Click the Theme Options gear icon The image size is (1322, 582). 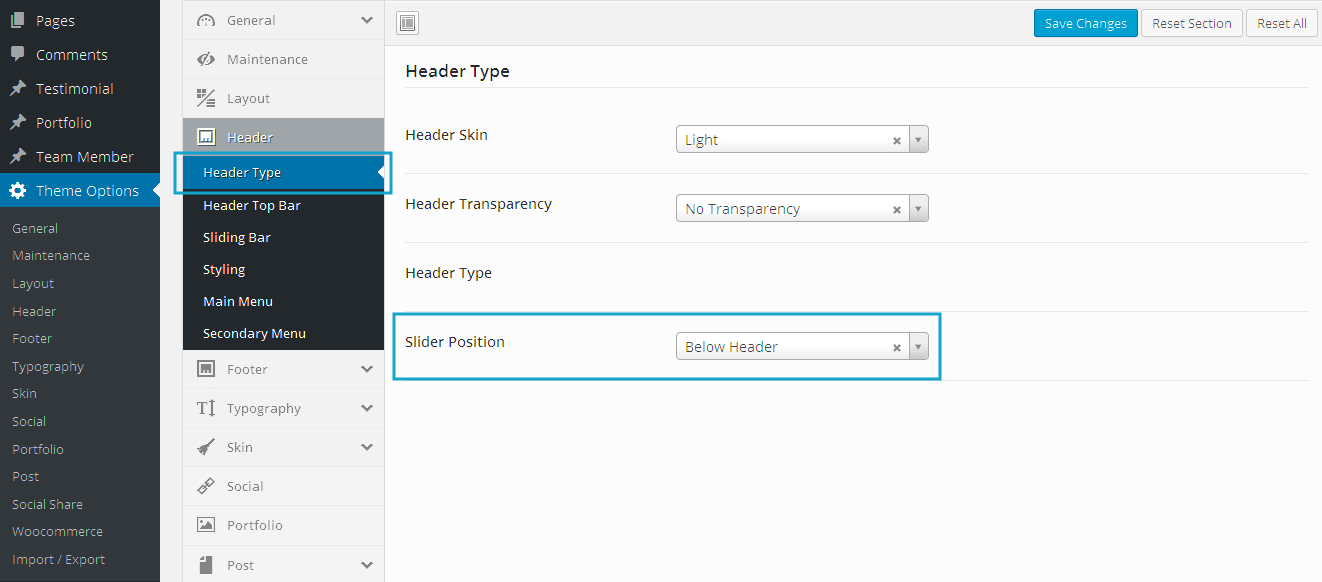[x=18, y=191]
